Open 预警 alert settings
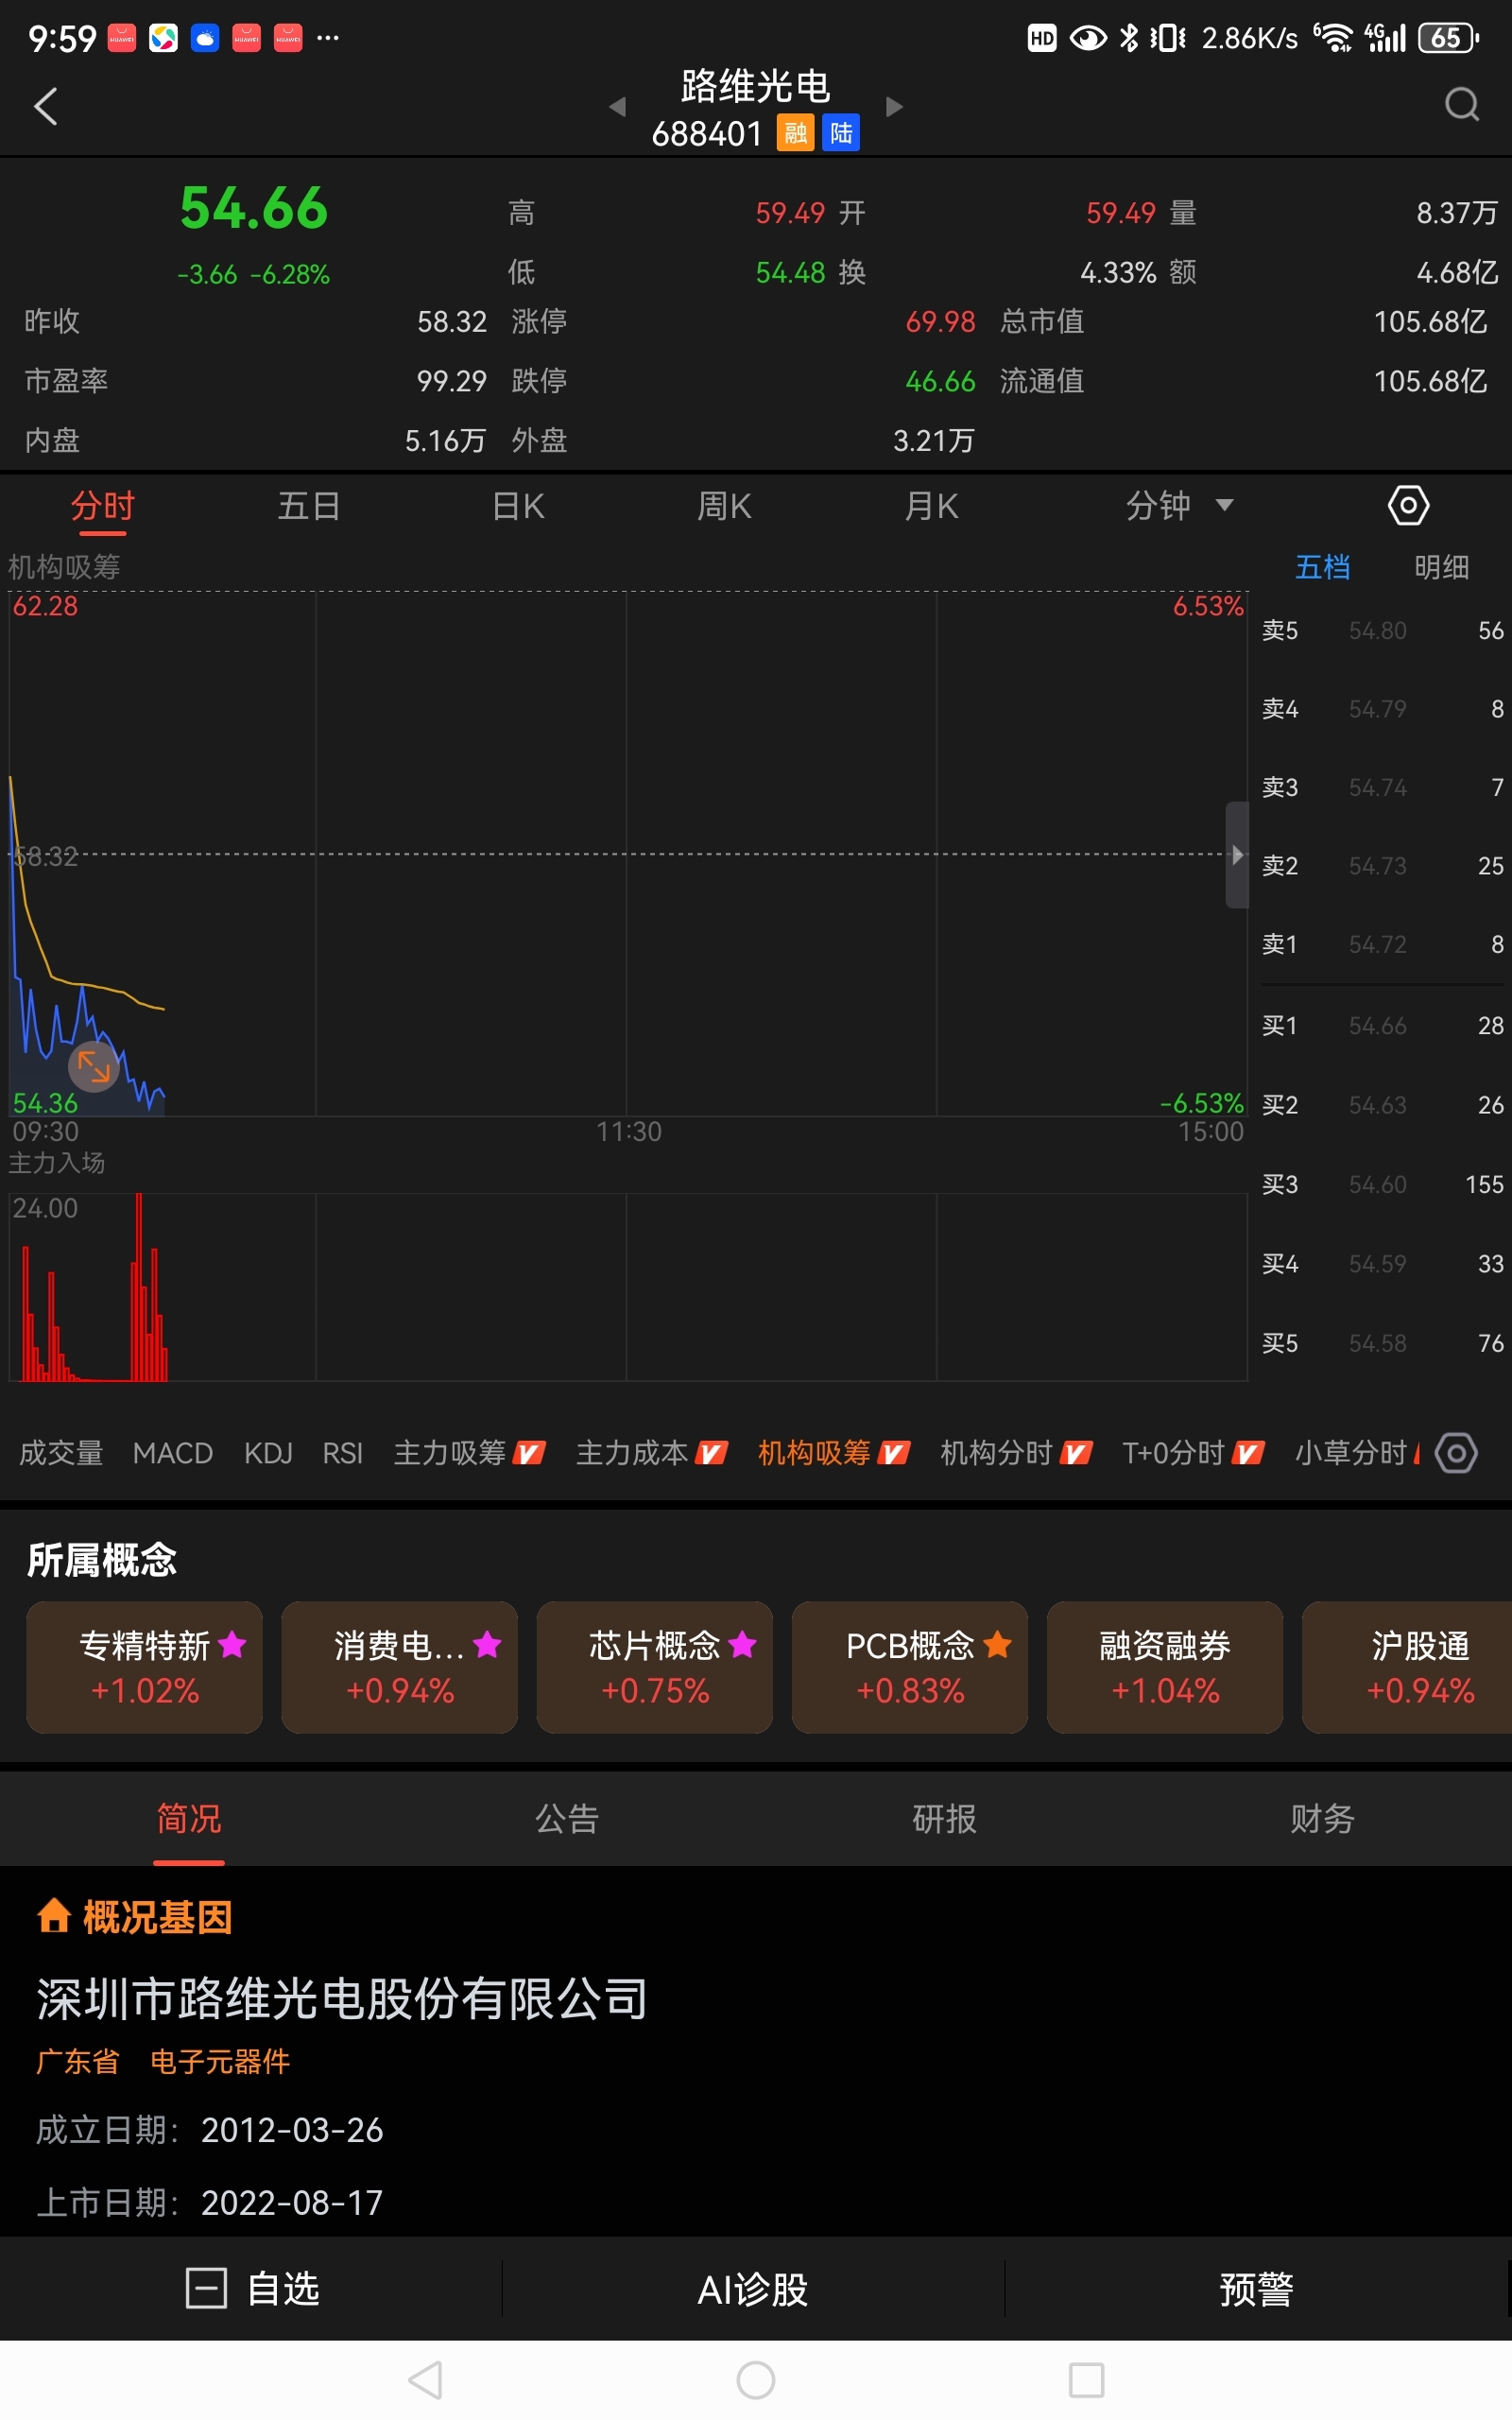The height and width of the screenshot is (2420, 1512). 1257,2288
